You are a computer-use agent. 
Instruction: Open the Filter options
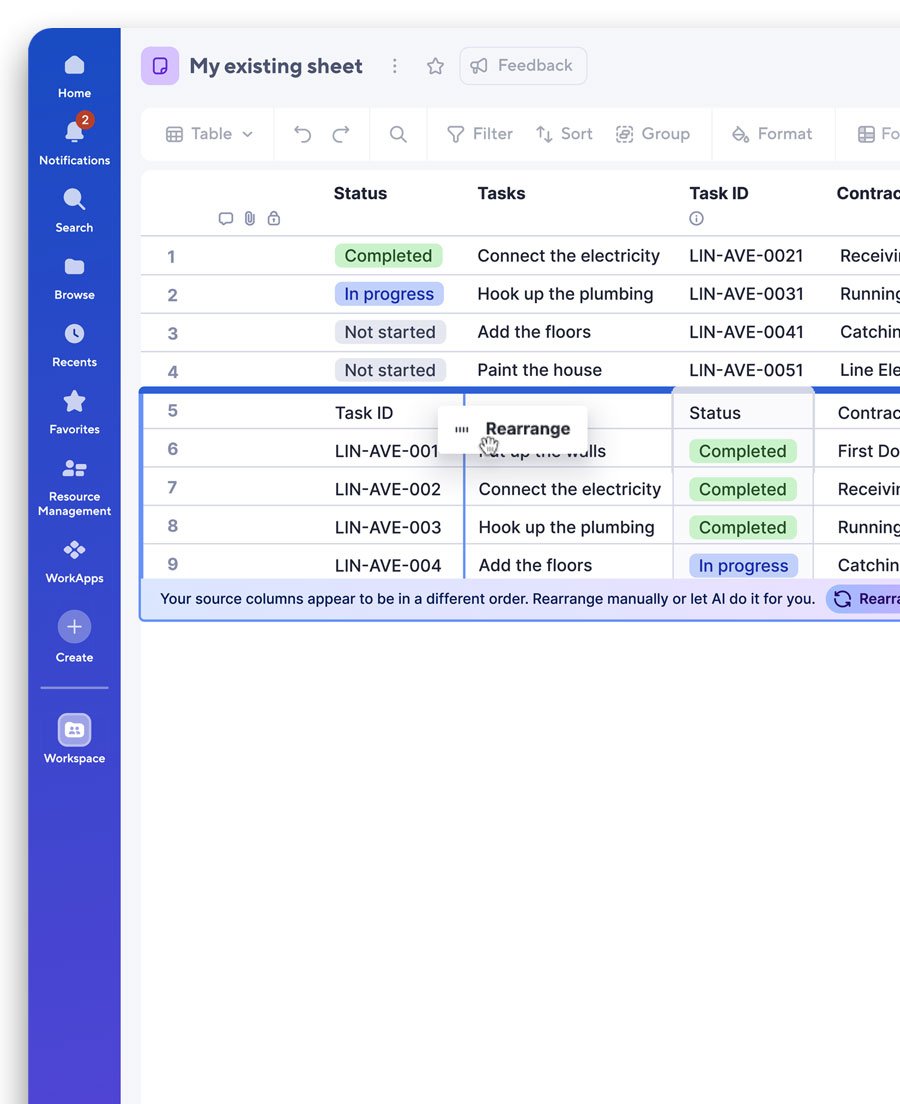pyautogui.click(x=479, y=134)
